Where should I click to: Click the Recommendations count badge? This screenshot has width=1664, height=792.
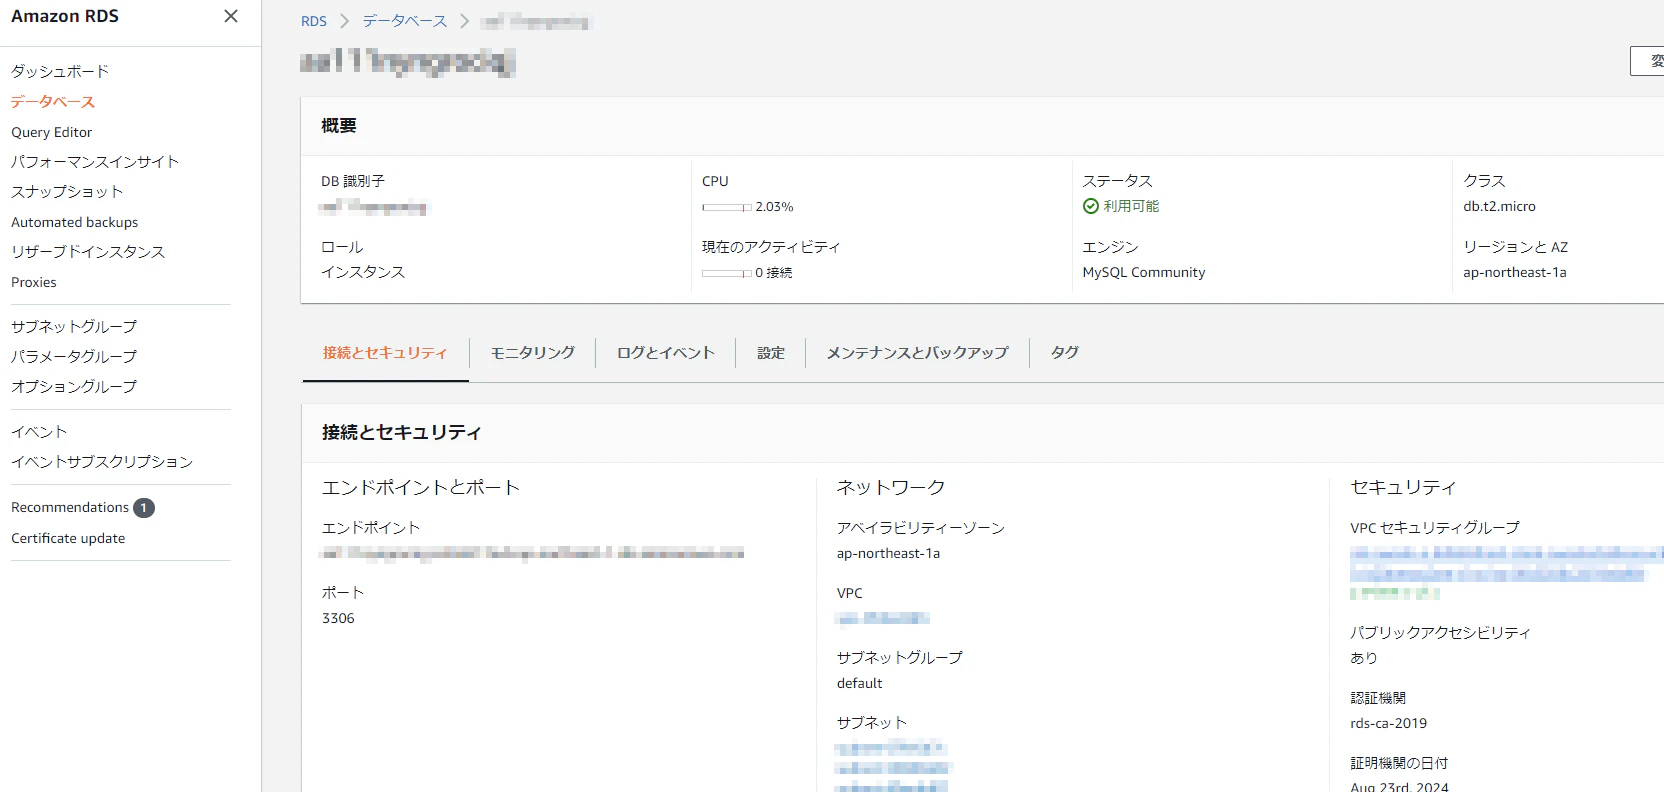tap(144, 508)
